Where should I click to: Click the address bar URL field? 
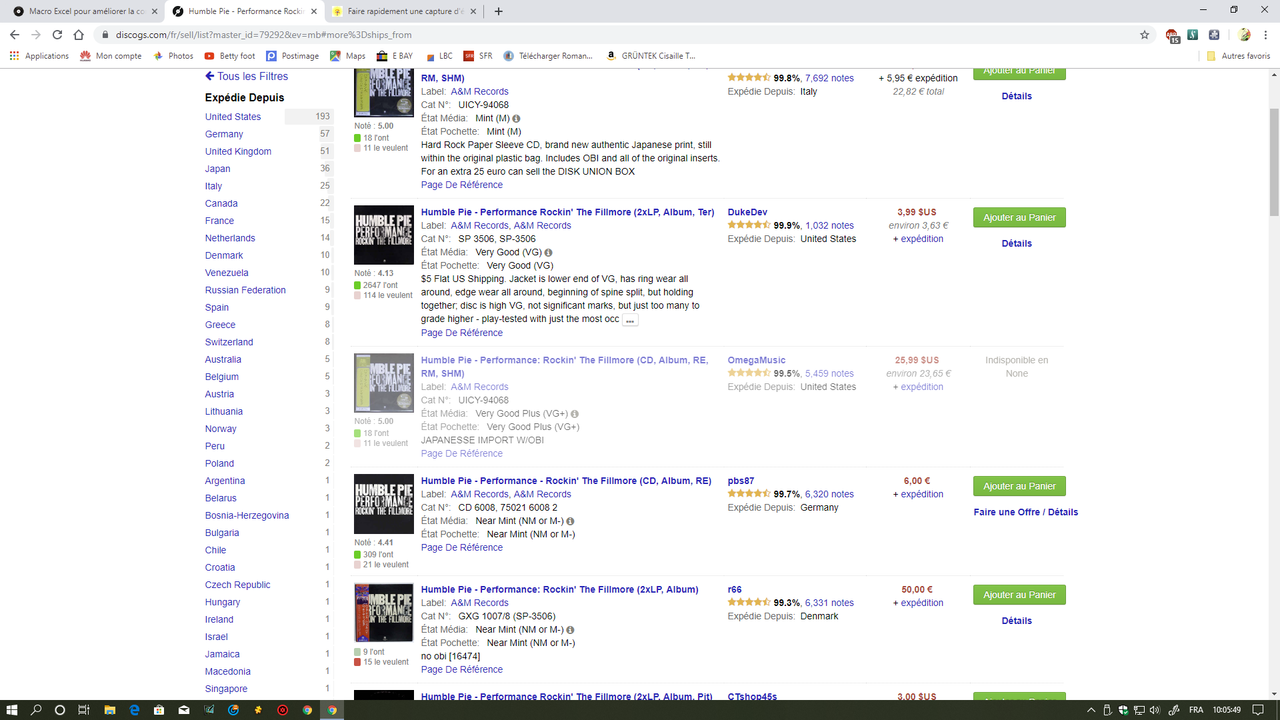coord(620,34)
